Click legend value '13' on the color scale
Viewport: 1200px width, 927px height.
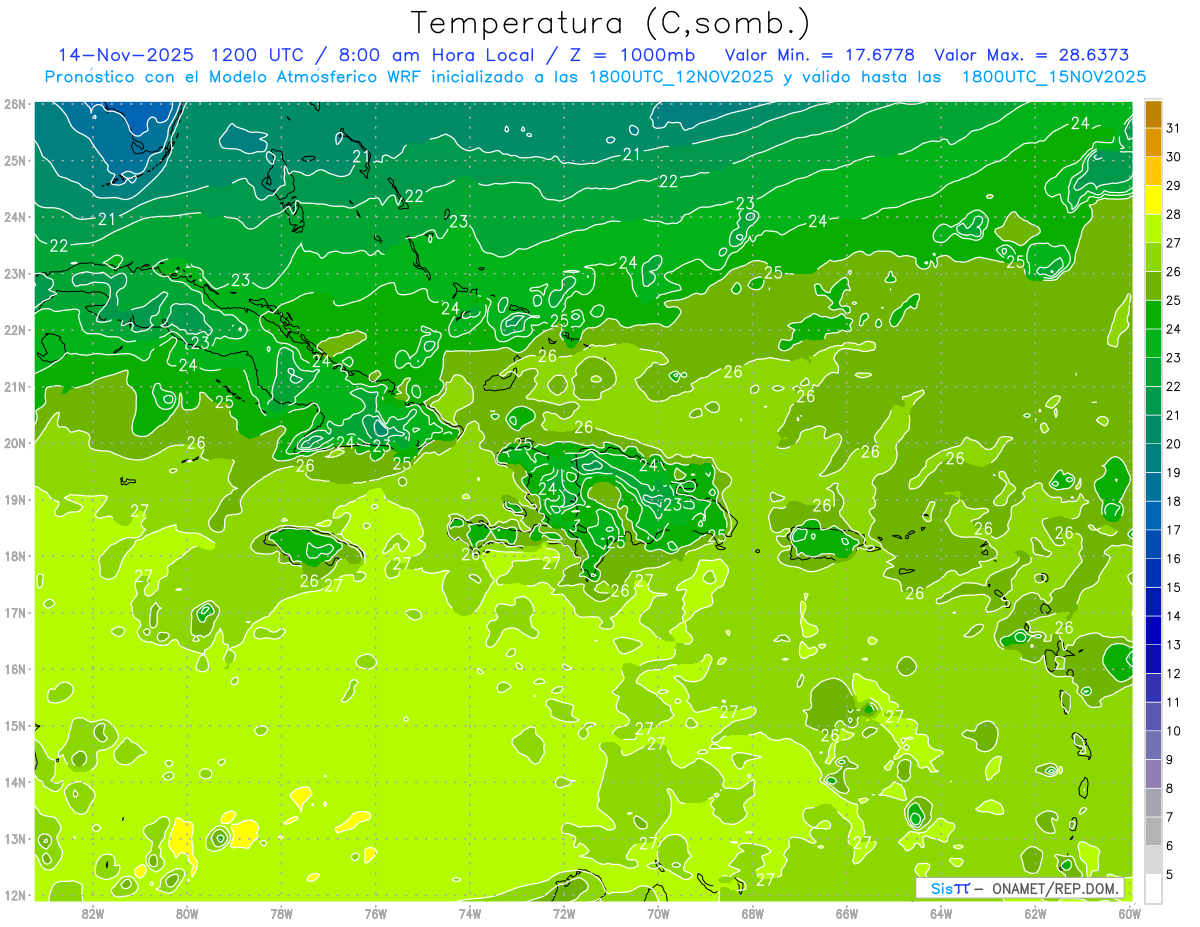click(1174, 644)
